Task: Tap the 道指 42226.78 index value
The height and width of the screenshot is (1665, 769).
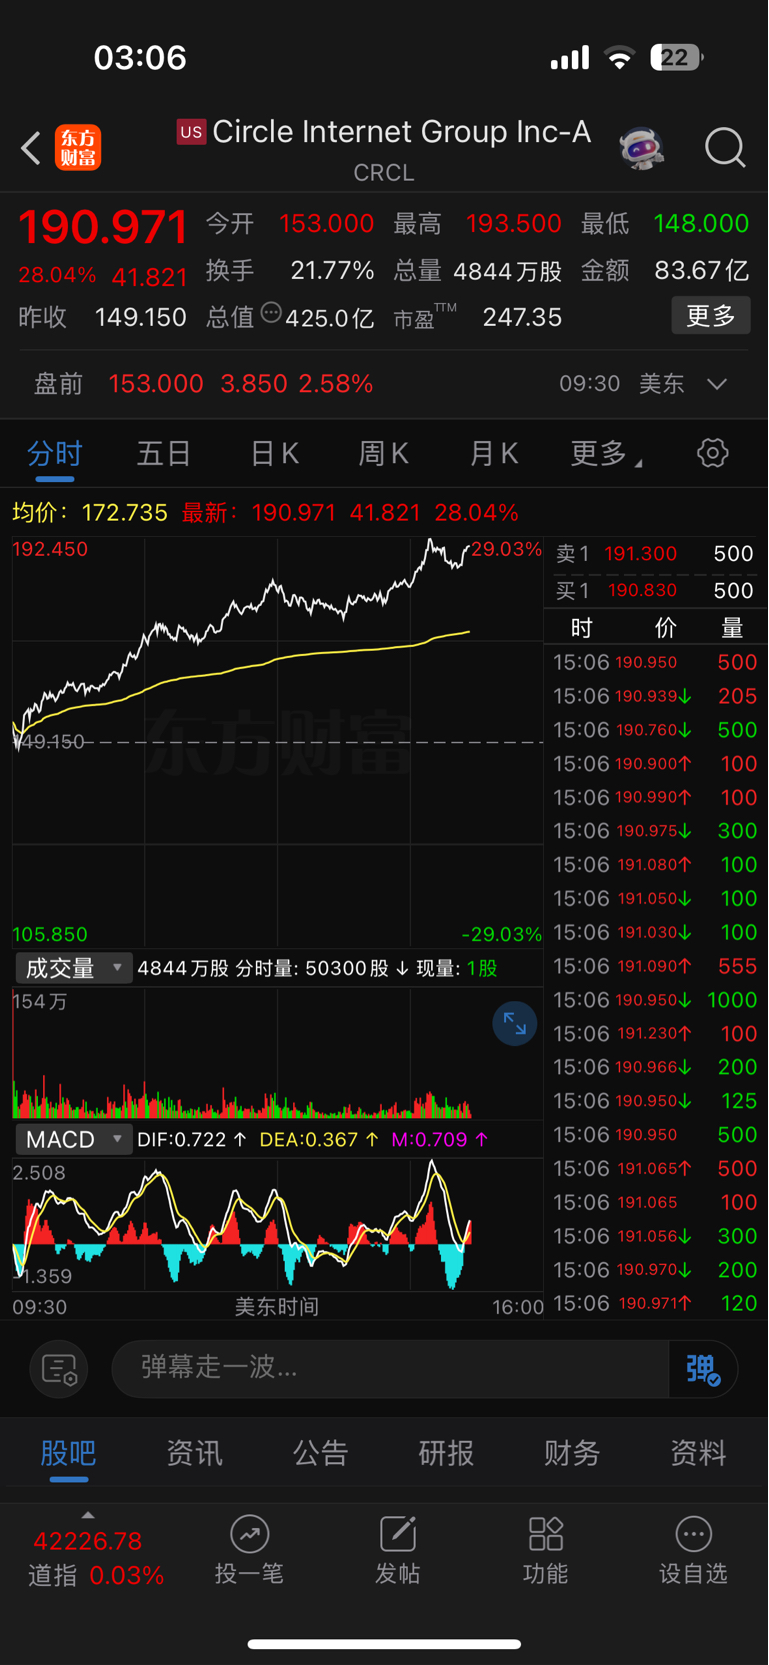Action: click(x=88, y=1541)
